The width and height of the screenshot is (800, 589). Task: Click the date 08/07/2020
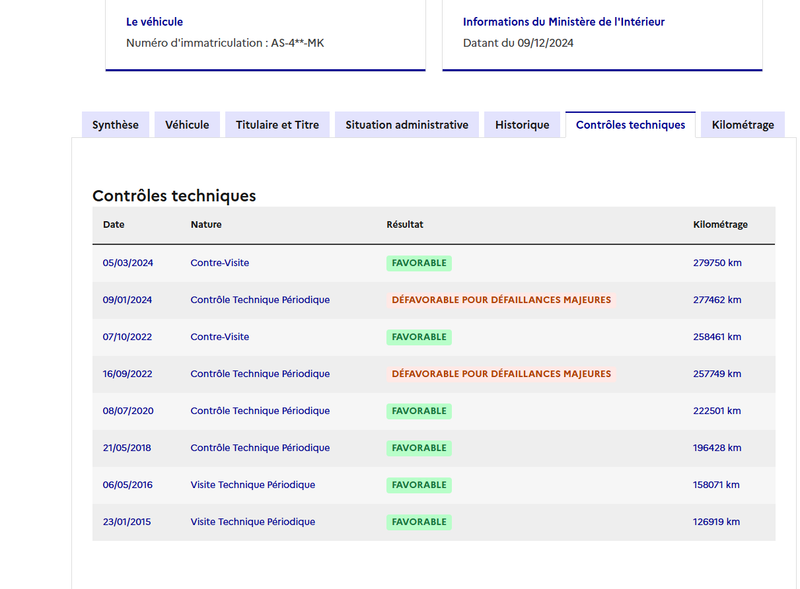pos(128,411)
